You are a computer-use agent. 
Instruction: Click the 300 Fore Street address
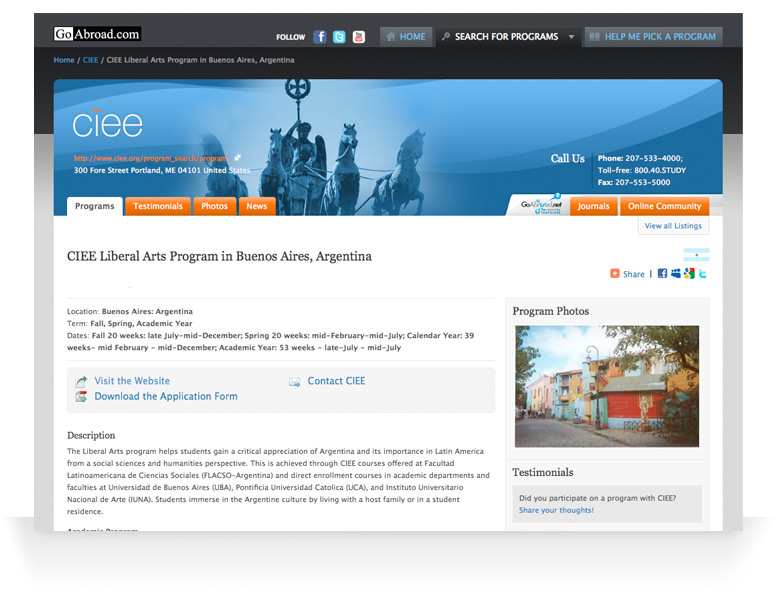pos(162,170)
